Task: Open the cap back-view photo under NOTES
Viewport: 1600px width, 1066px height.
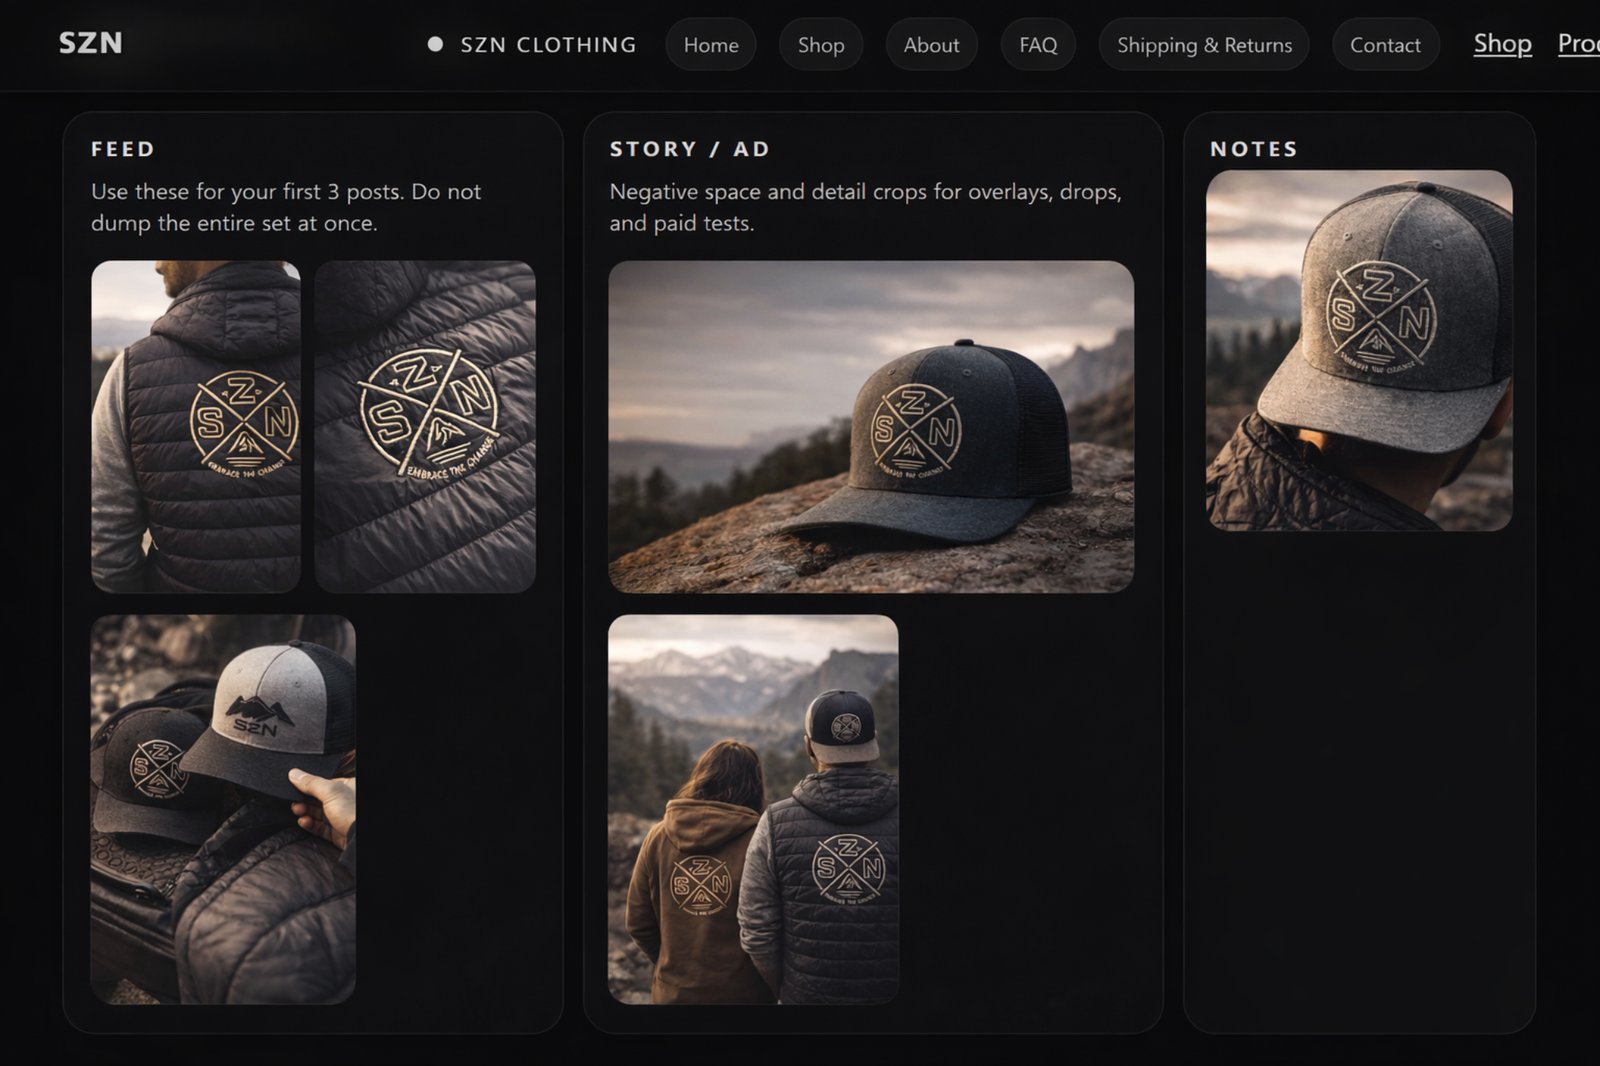Action: pos(1359,350)
